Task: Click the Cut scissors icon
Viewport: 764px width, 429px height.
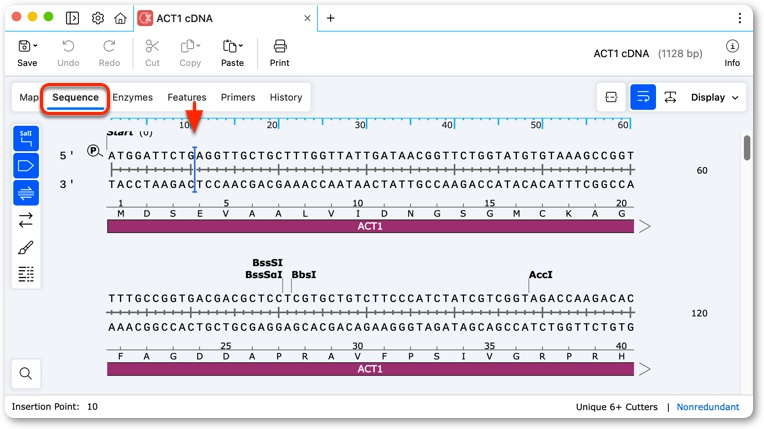Action: click(x=152, y=46)
